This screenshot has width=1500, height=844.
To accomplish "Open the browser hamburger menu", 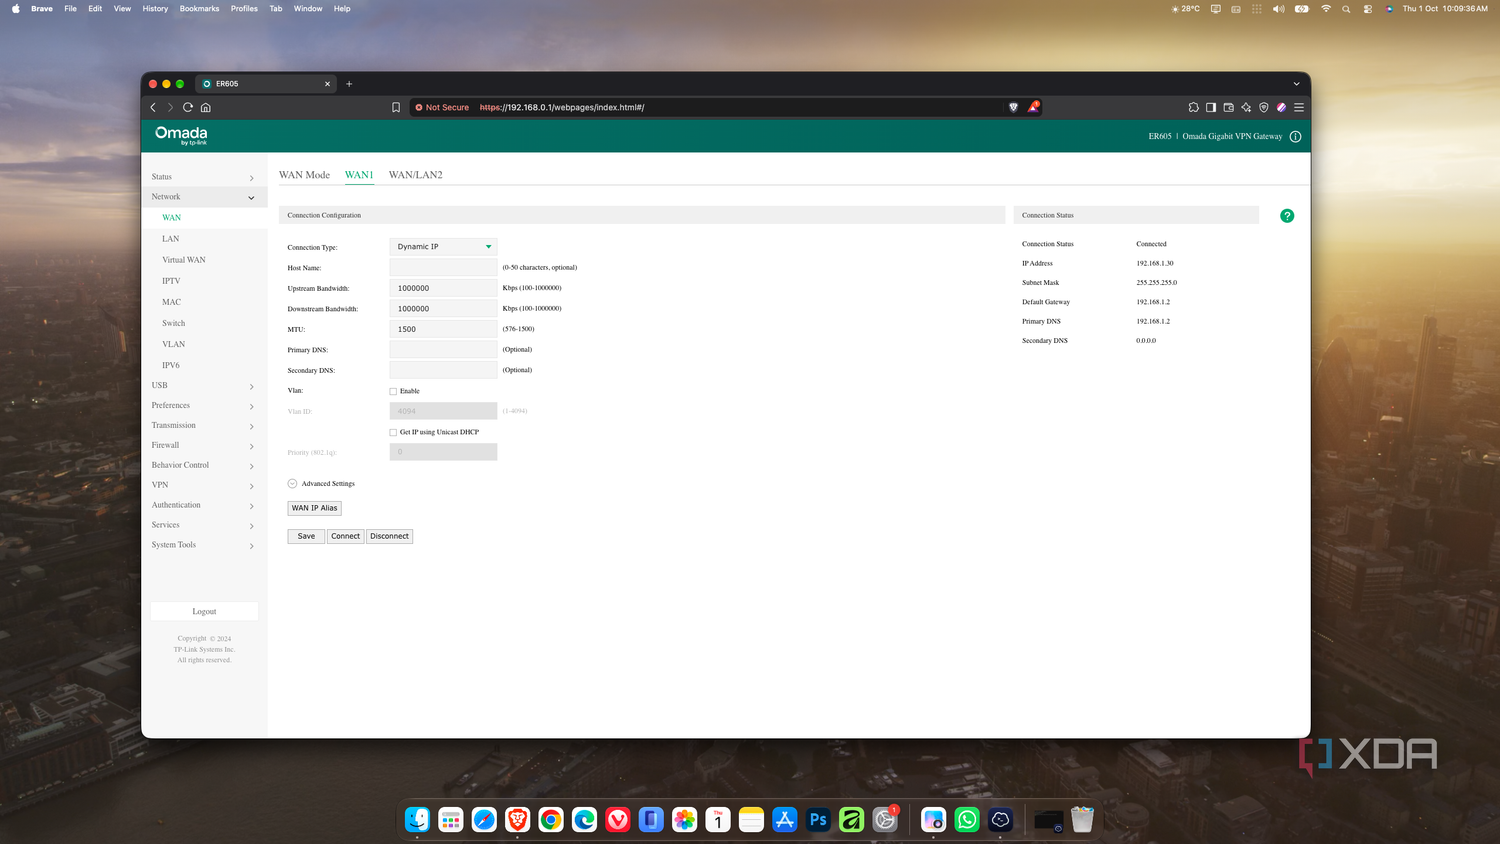I will [x=1299, y=107].
